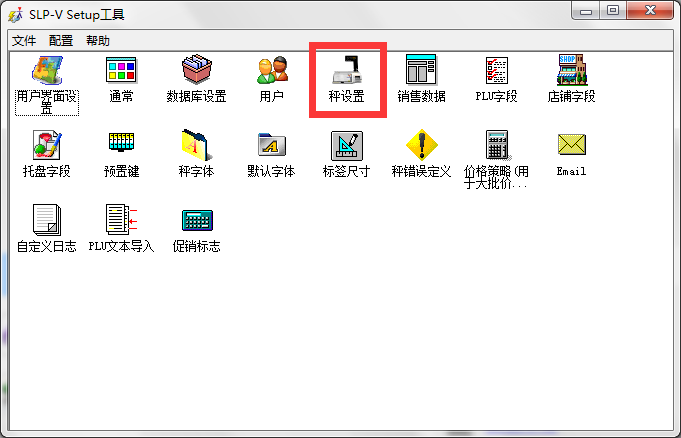
Task: Open 托盘字段 tray field icon
Action: (47, 145)
